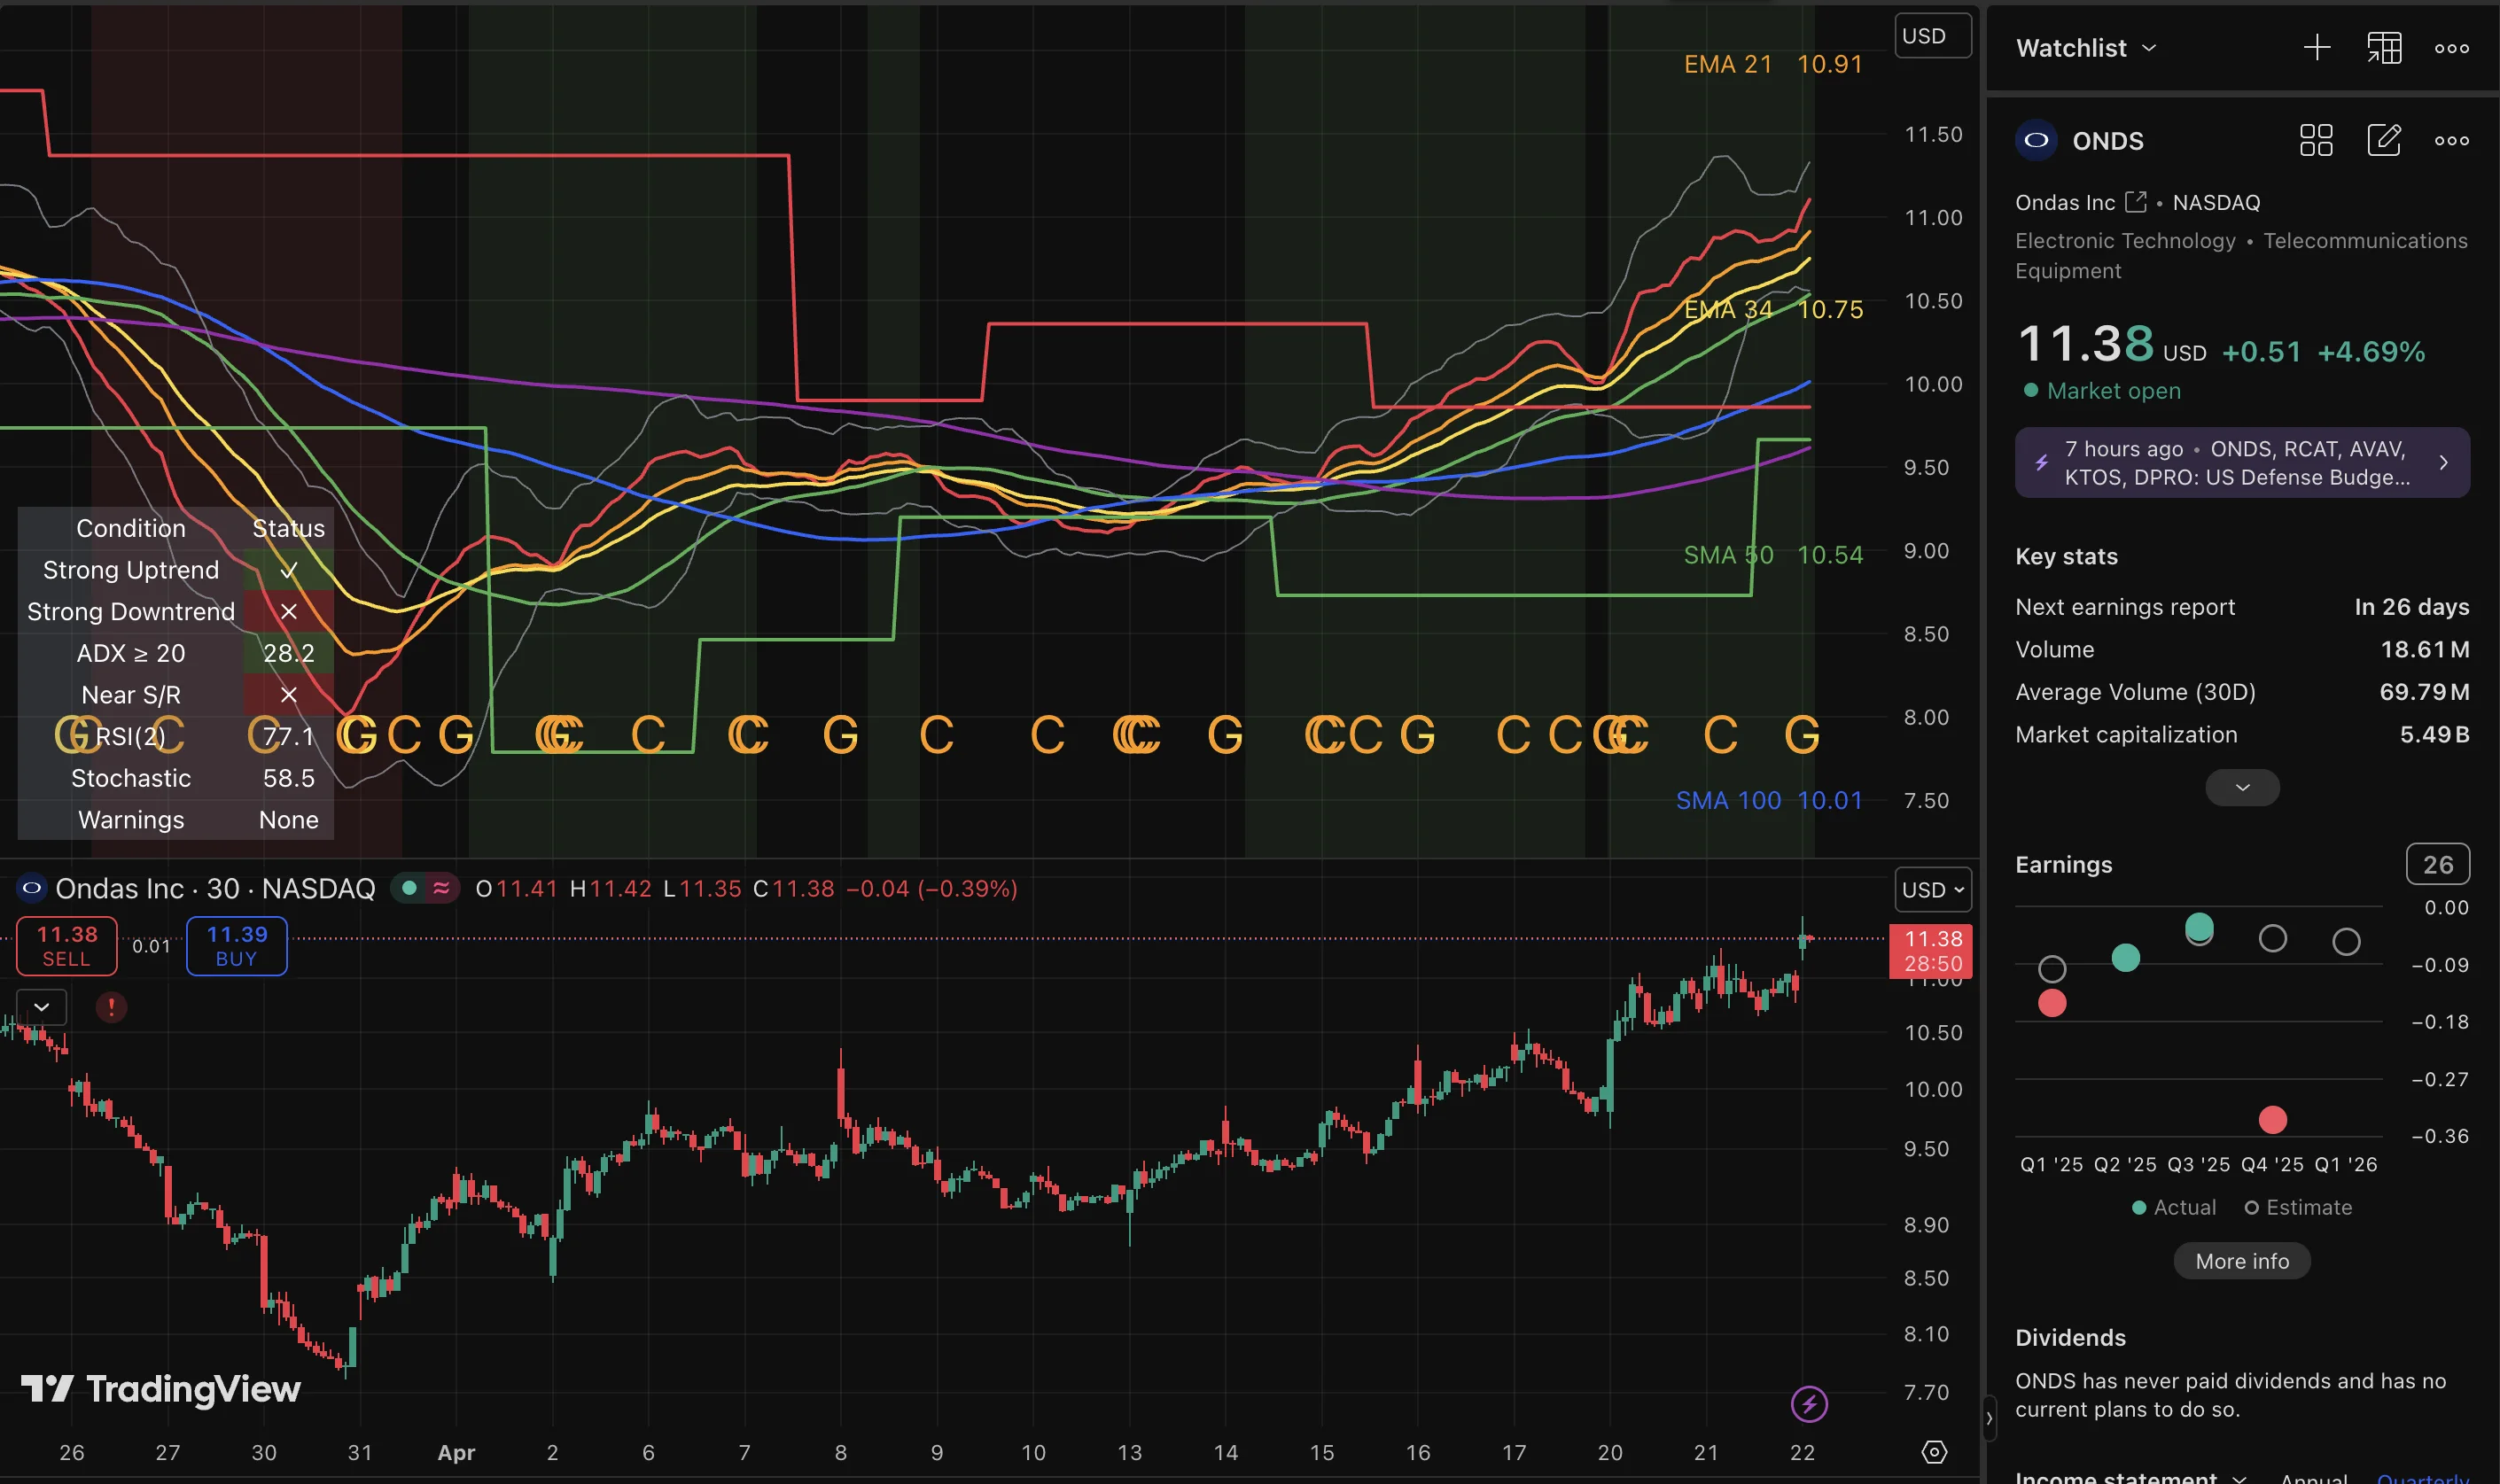This screenshot has height=1484, width=2500.
Task: Click the Warnings None row
Action: (176, 820)
